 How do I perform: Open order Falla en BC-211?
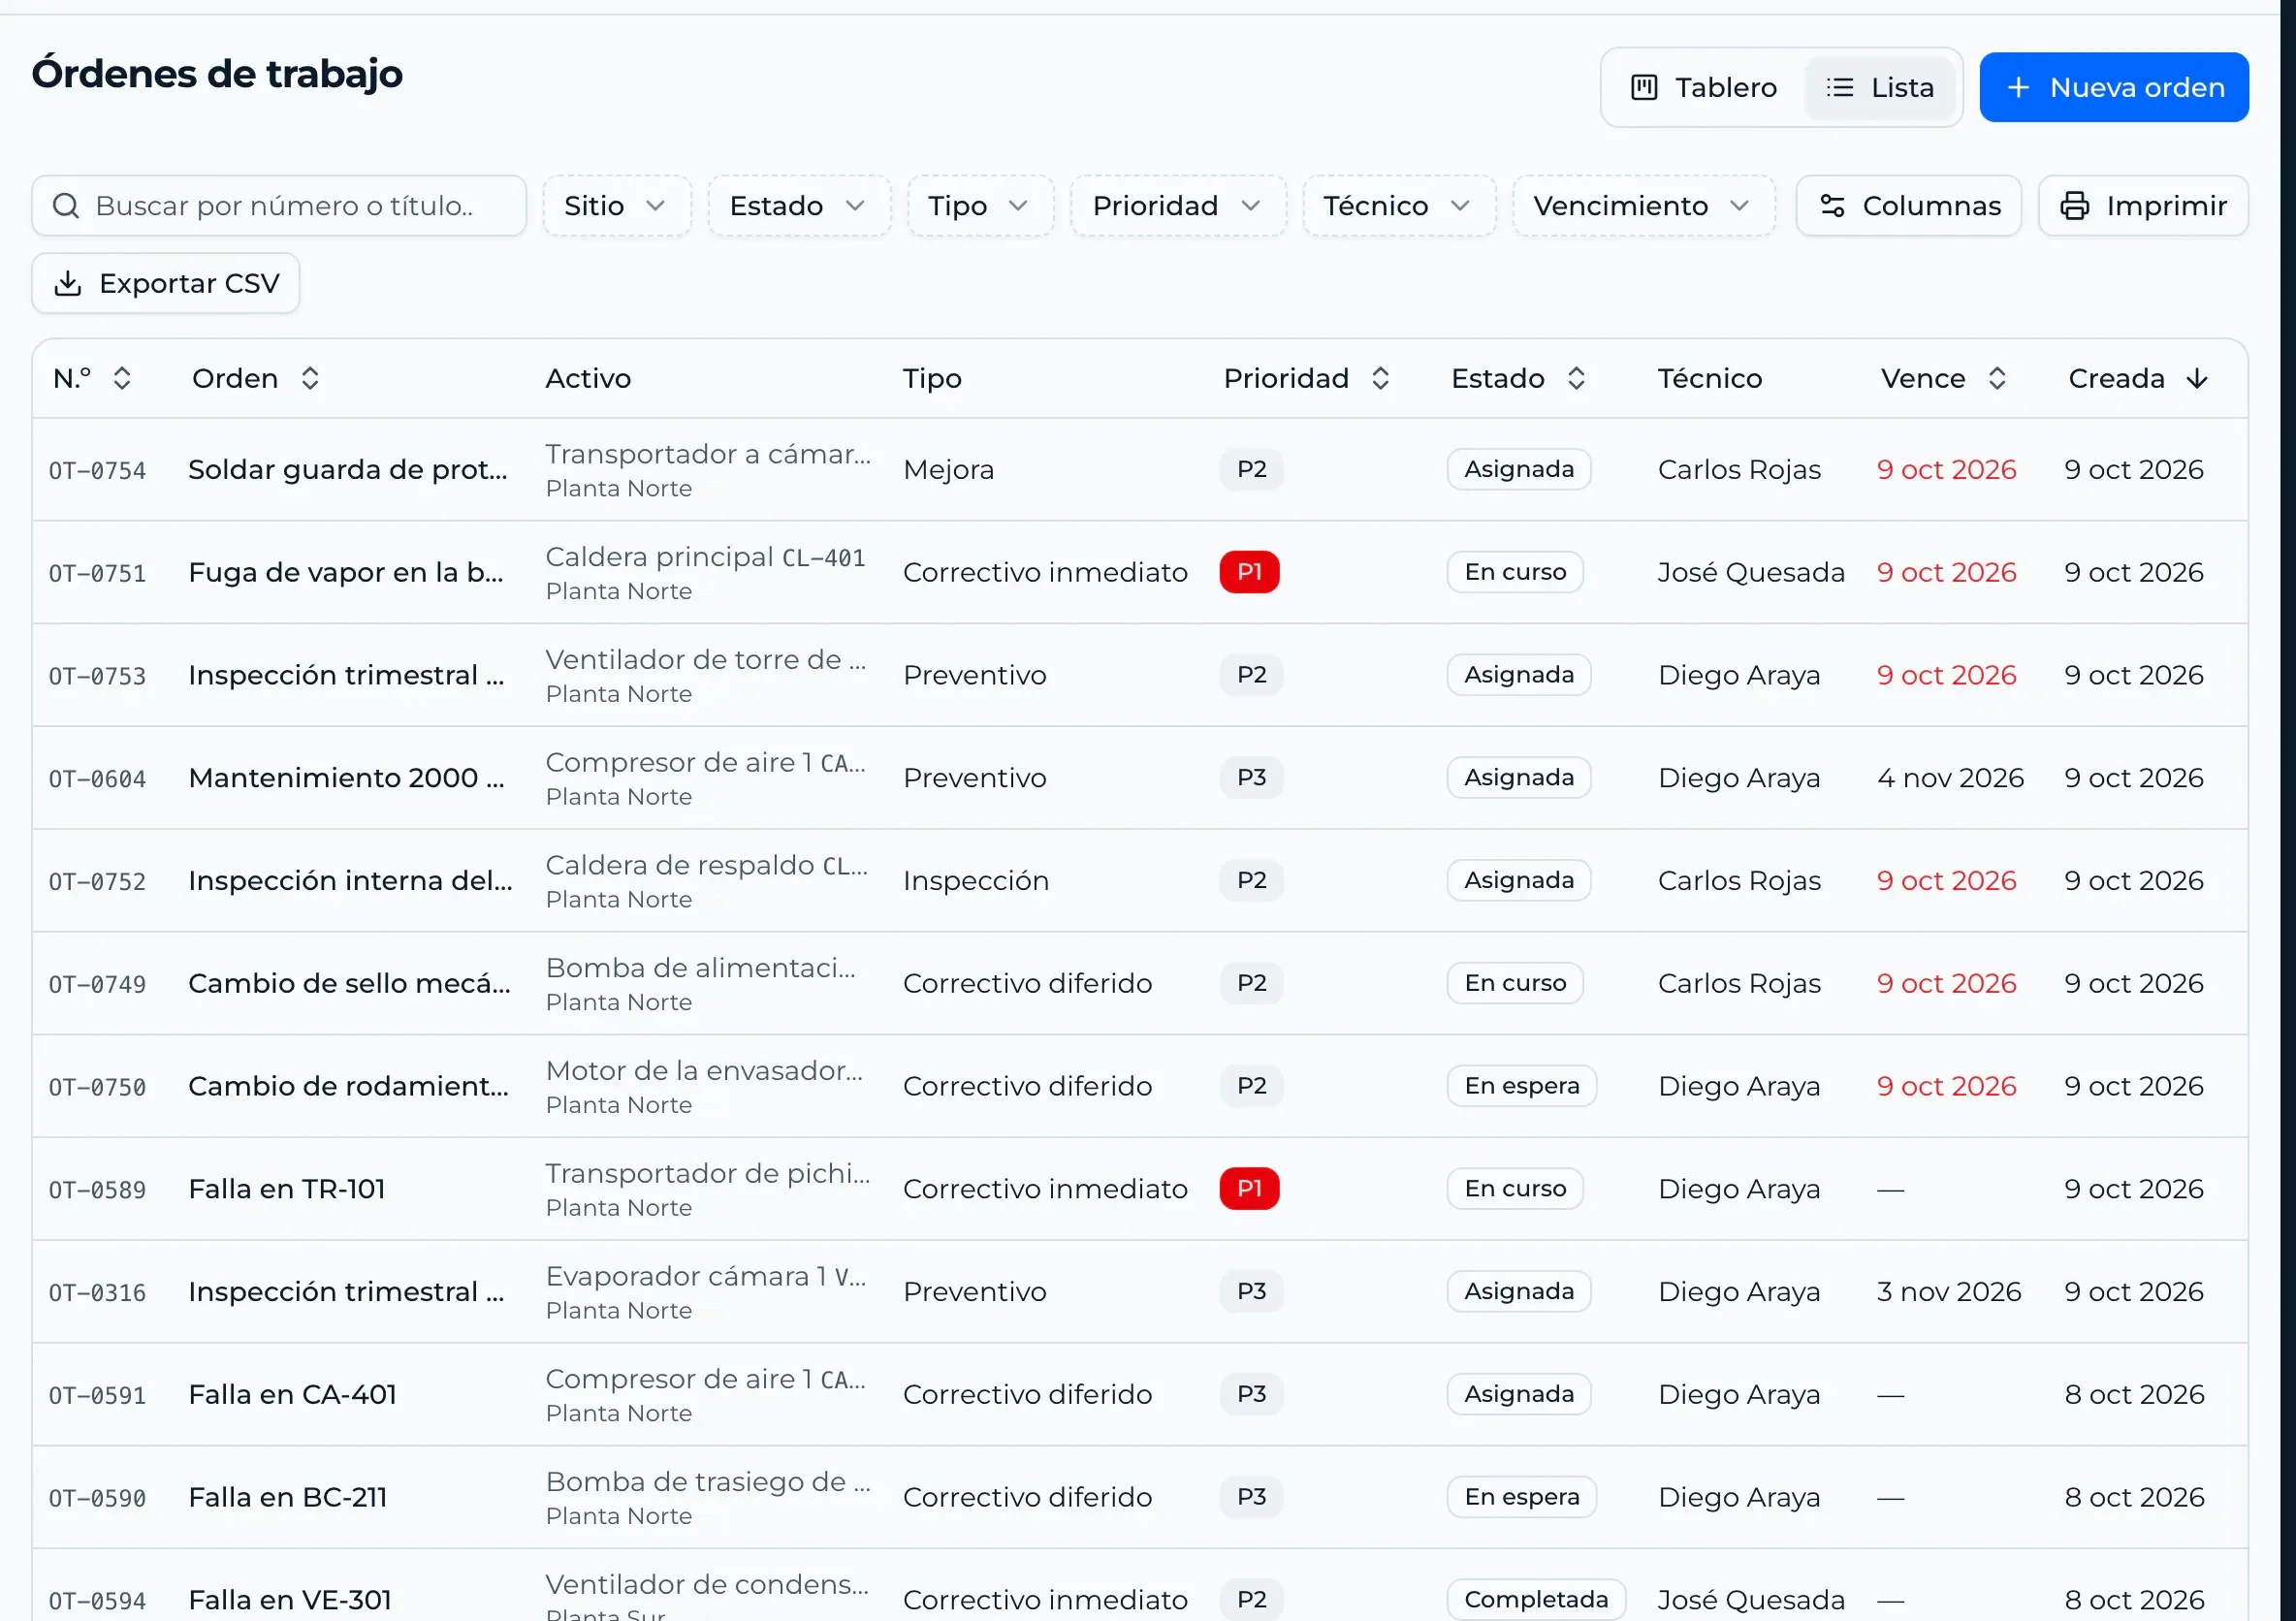tap(288, 1498)
